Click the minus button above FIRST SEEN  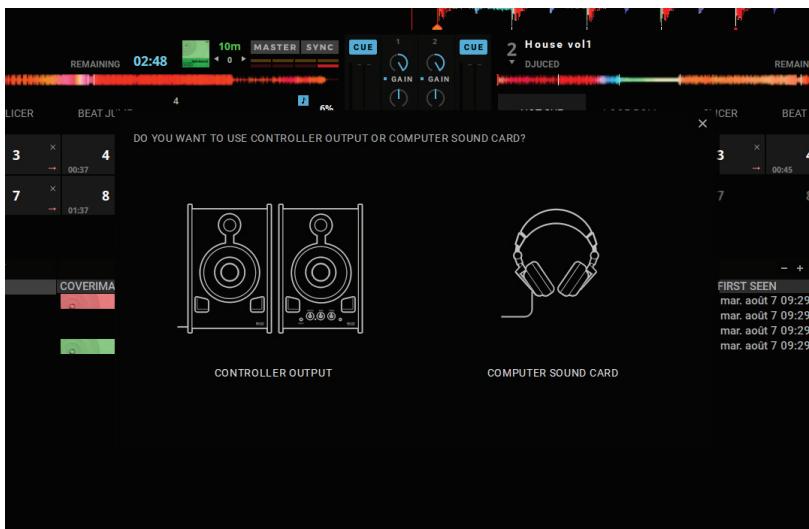784,268
